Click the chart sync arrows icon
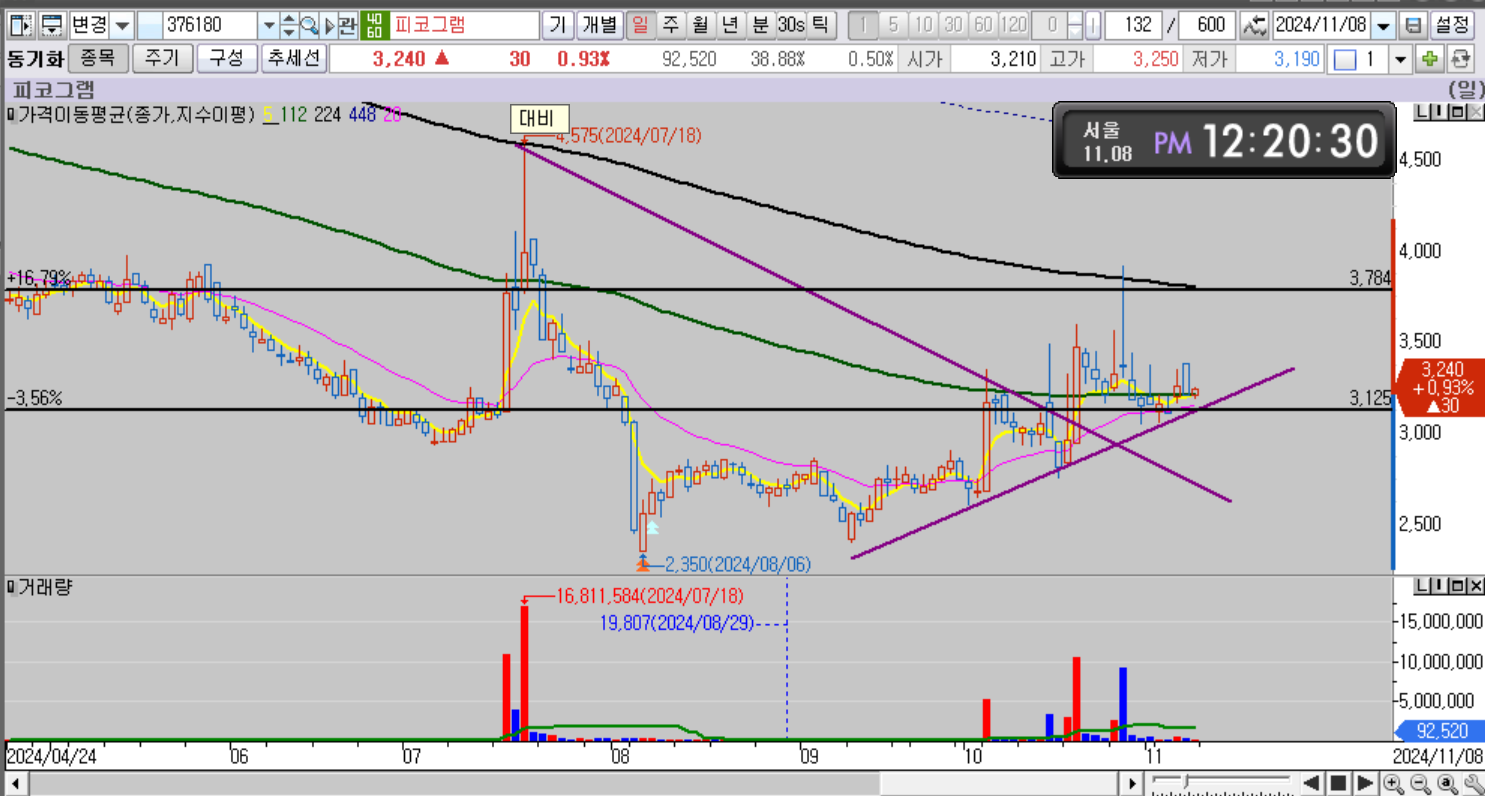Screen dimensions: 1485x796 click(1253, 25)
